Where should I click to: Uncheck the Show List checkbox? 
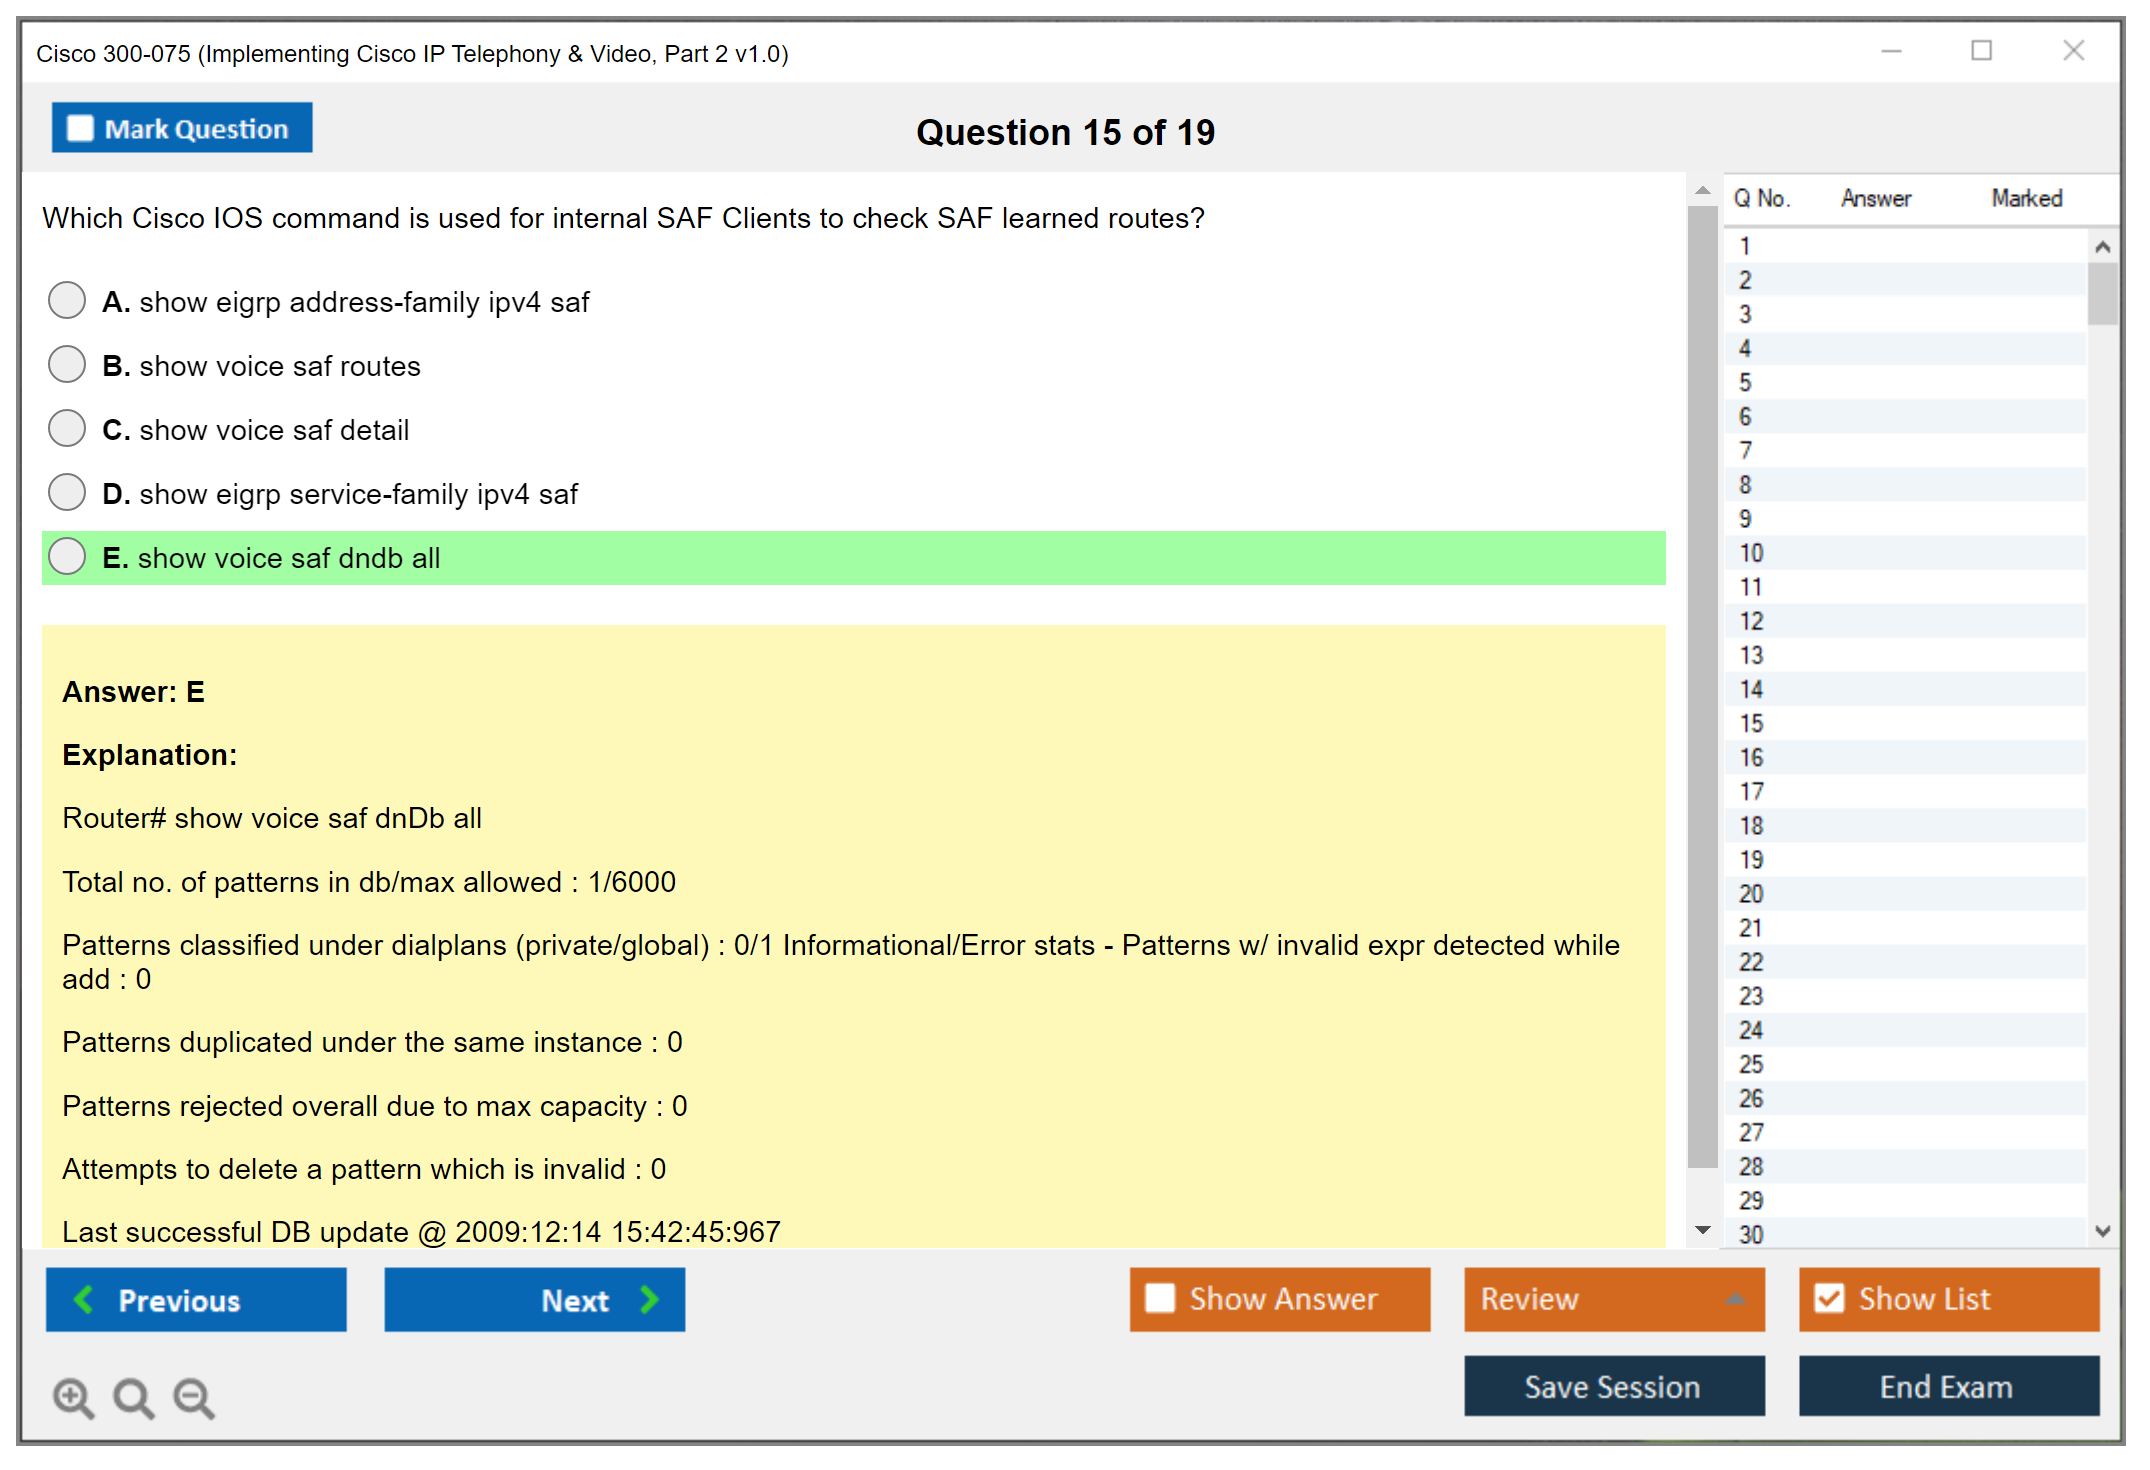[1829, 1298]
